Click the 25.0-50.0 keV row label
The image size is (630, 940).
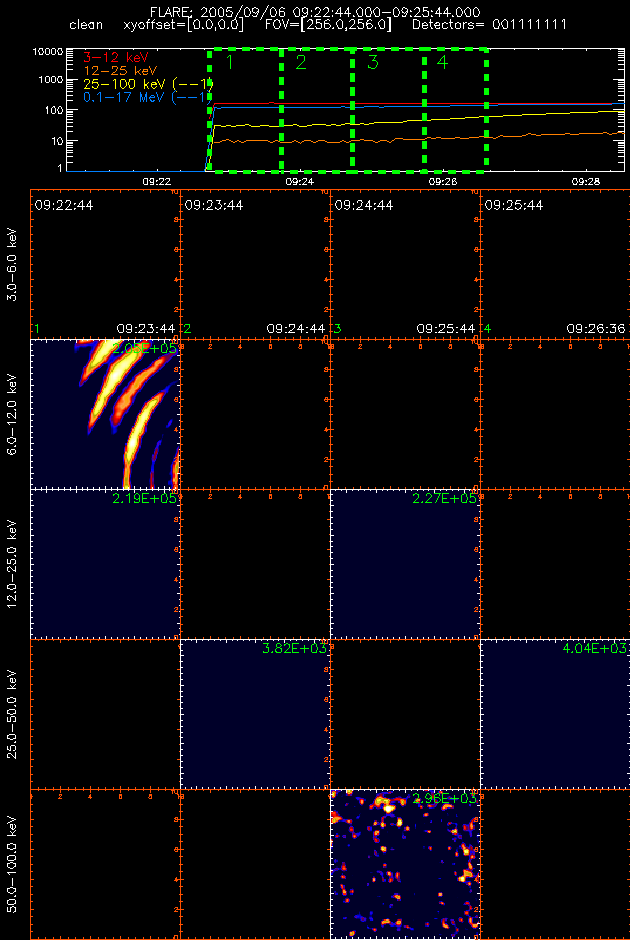(x=13, y=714)
